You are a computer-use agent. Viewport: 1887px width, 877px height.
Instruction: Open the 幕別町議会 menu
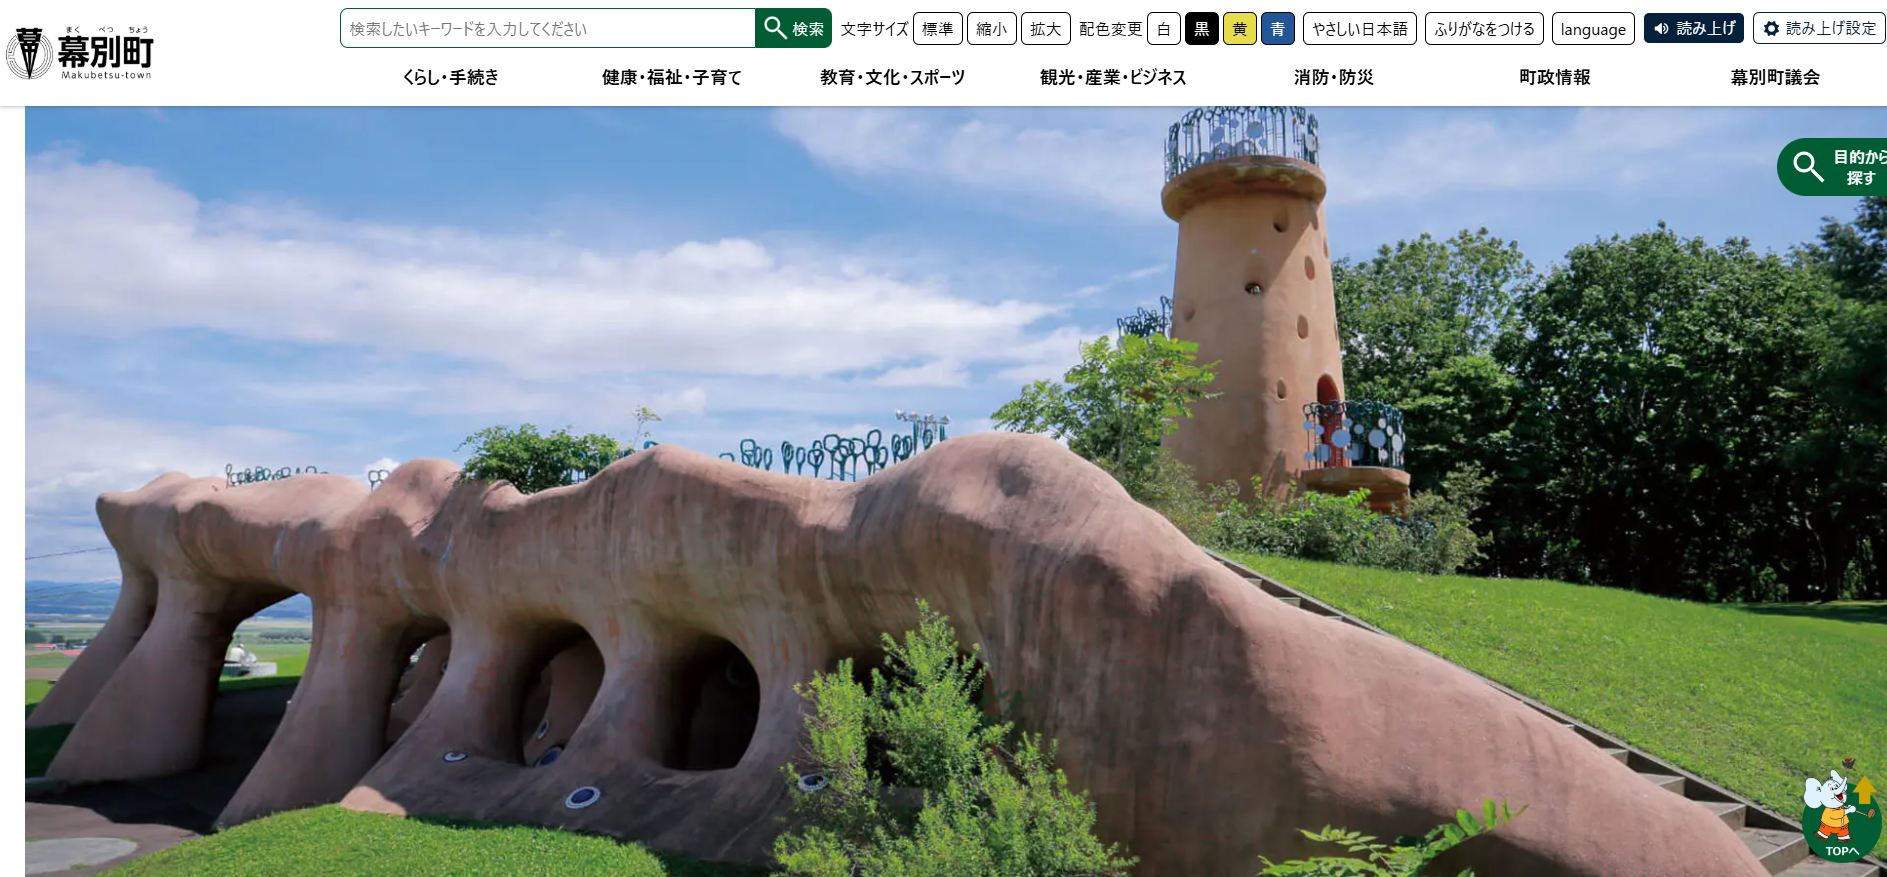(x=1776, y=77)
